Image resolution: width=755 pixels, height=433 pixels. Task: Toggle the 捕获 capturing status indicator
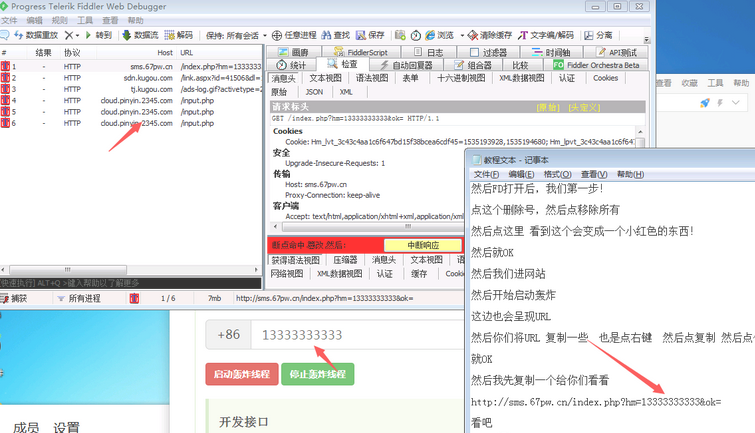click(x=13, y=299)
